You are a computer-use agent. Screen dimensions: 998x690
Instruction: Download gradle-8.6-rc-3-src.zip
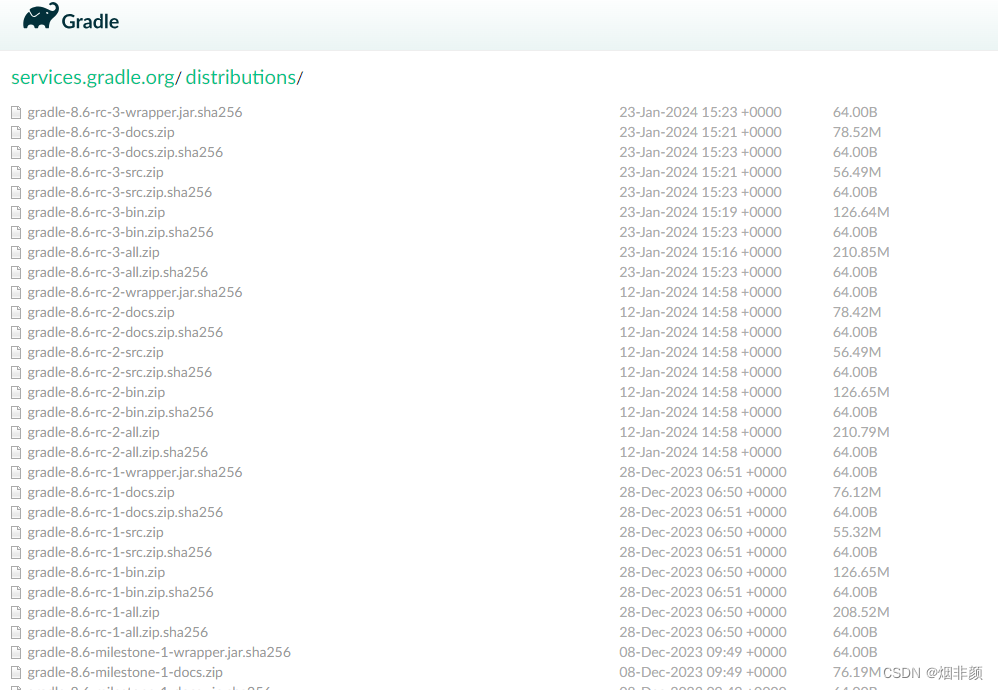point(95,172)
